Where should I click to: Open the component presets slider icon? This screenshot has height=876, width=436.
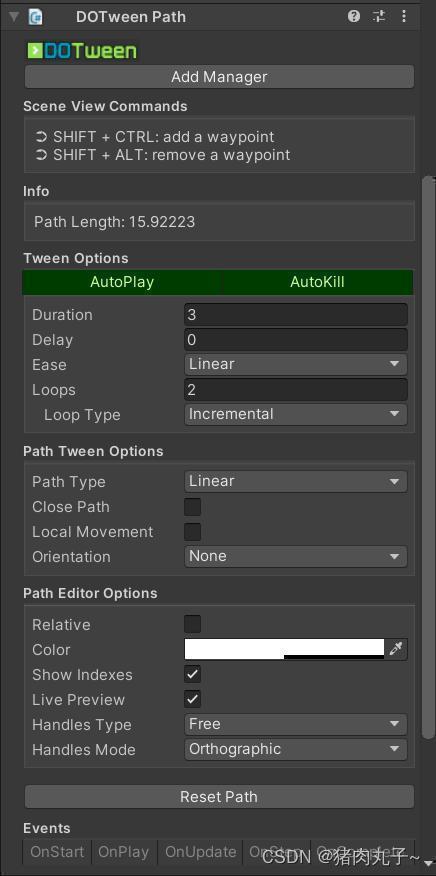379,16
